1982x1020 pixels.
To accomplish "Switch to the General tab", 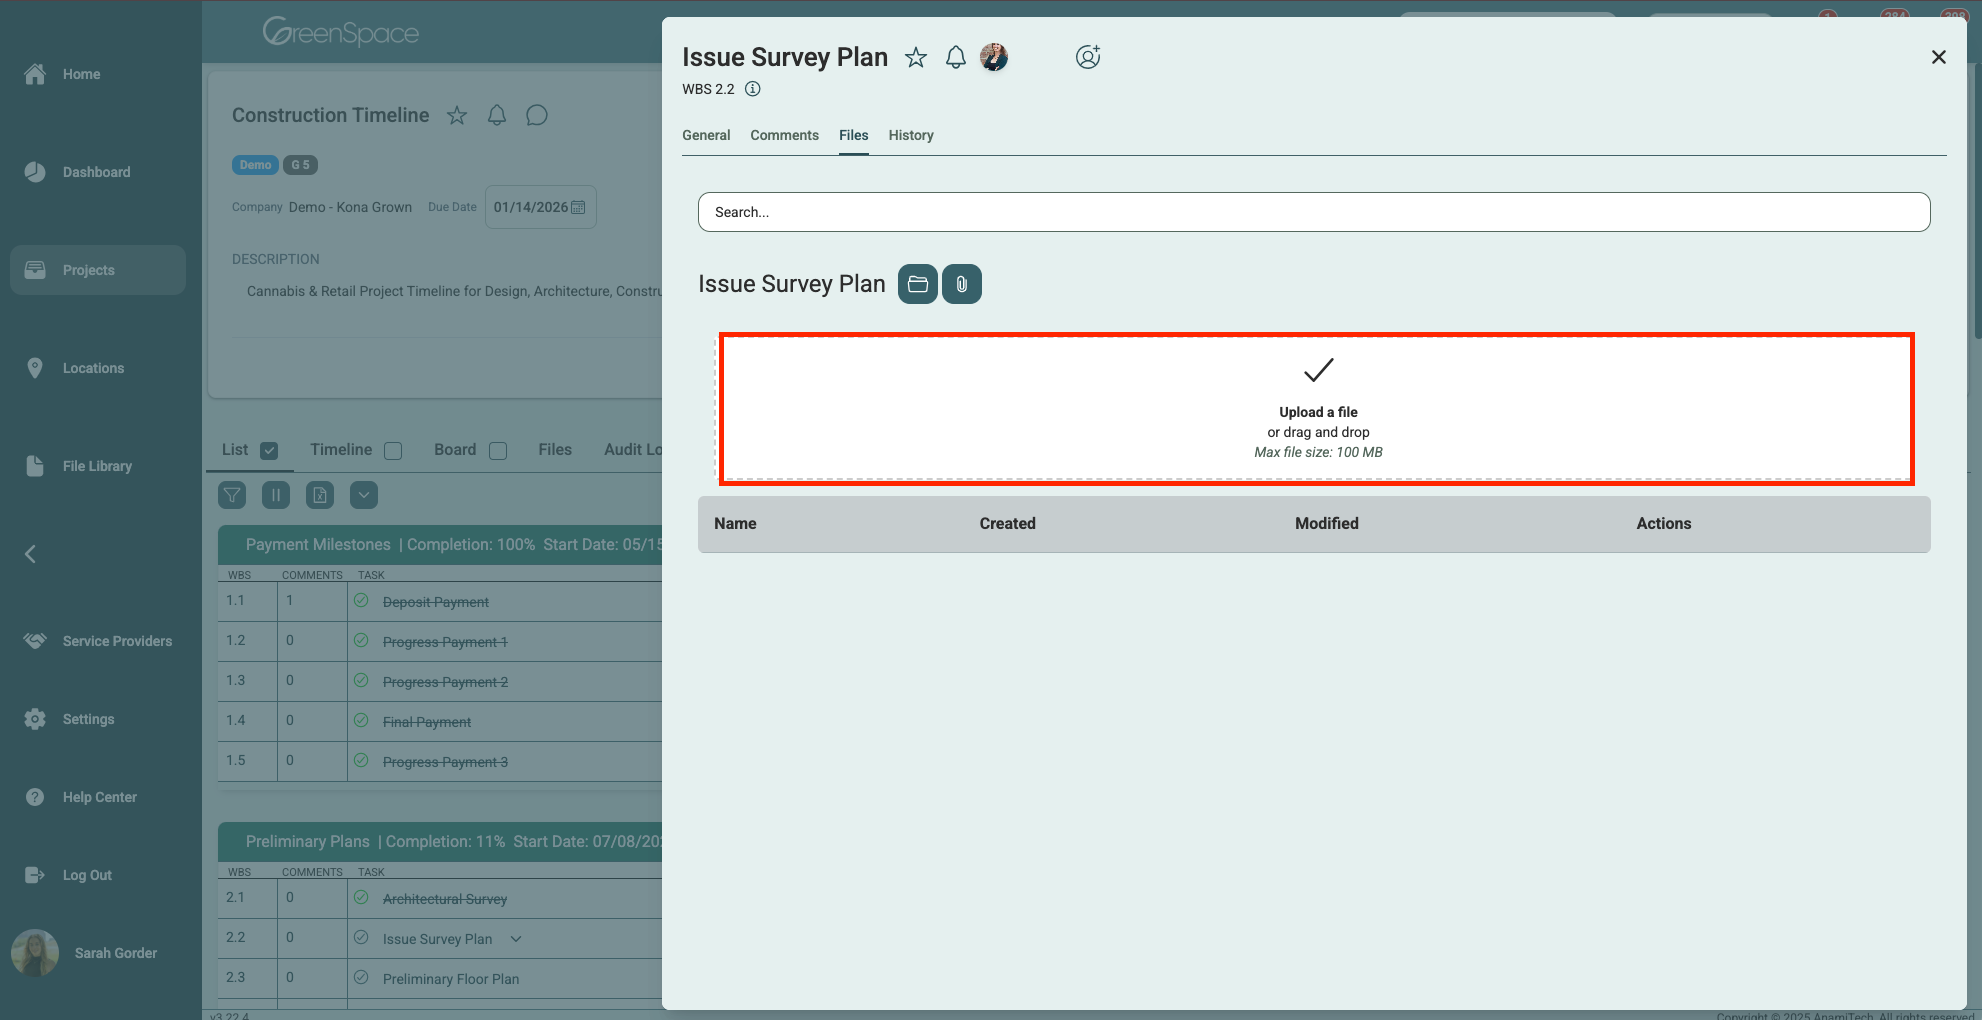I will 706,135.
